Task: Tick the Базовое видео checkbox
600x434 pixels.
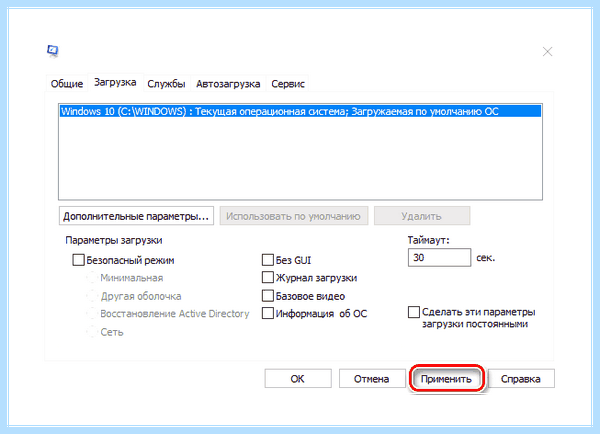Action: (x=268, y=296)
